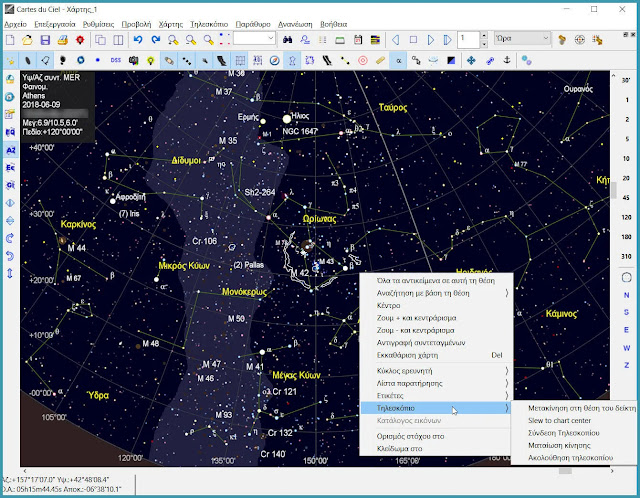Image resolution: width=640 pixels, height=498 pixels.
Task: Click the compass icon in object bar
Action: click(x=275, y=60)
